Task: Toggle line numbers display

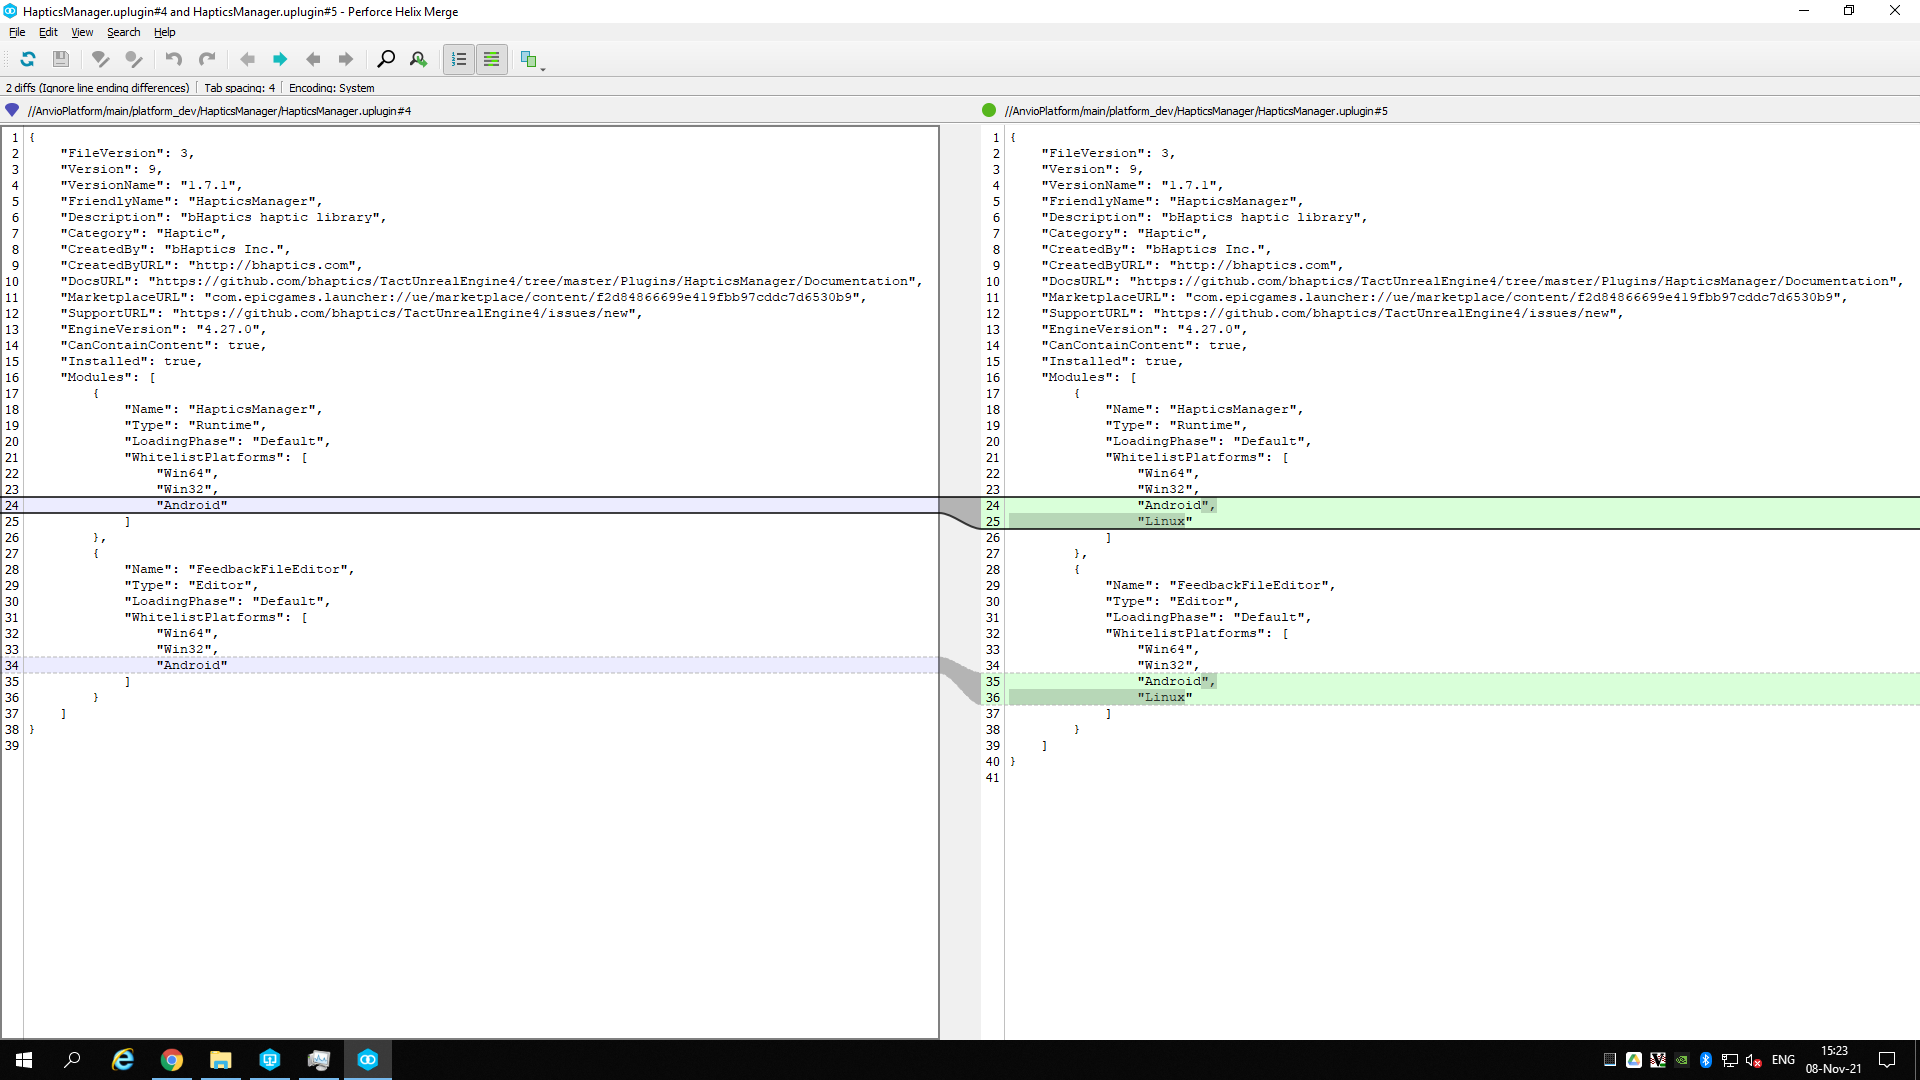Action: tap(459, 59)
